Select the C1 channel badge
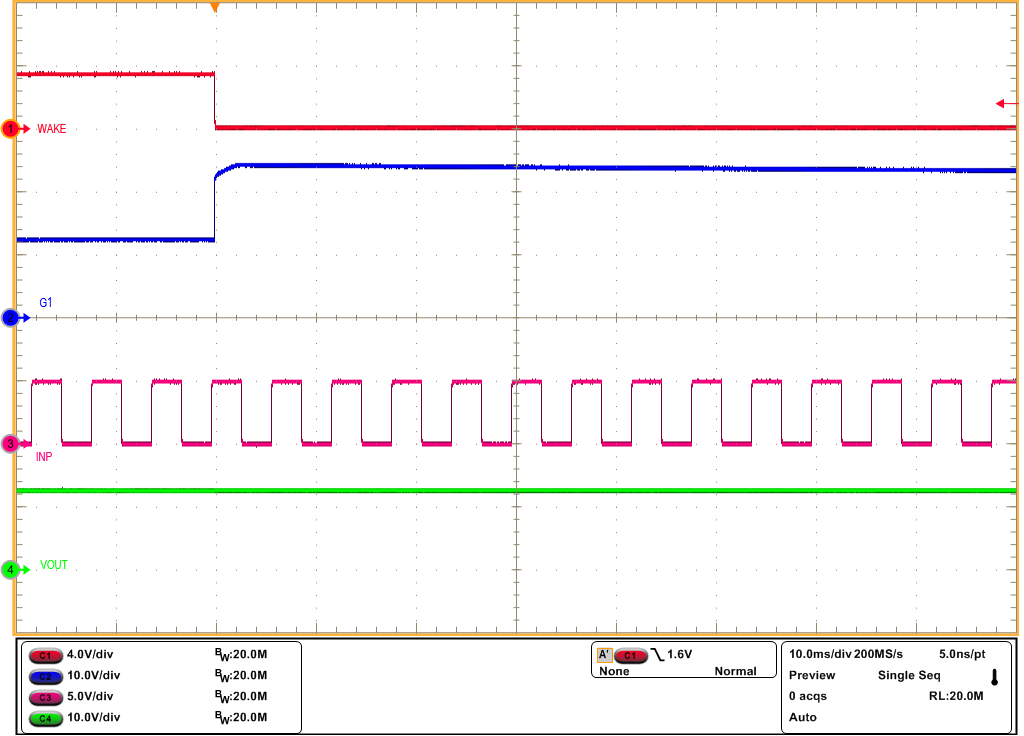The image size is (1024, 736). pyautogui.click(x=47, y=654)
